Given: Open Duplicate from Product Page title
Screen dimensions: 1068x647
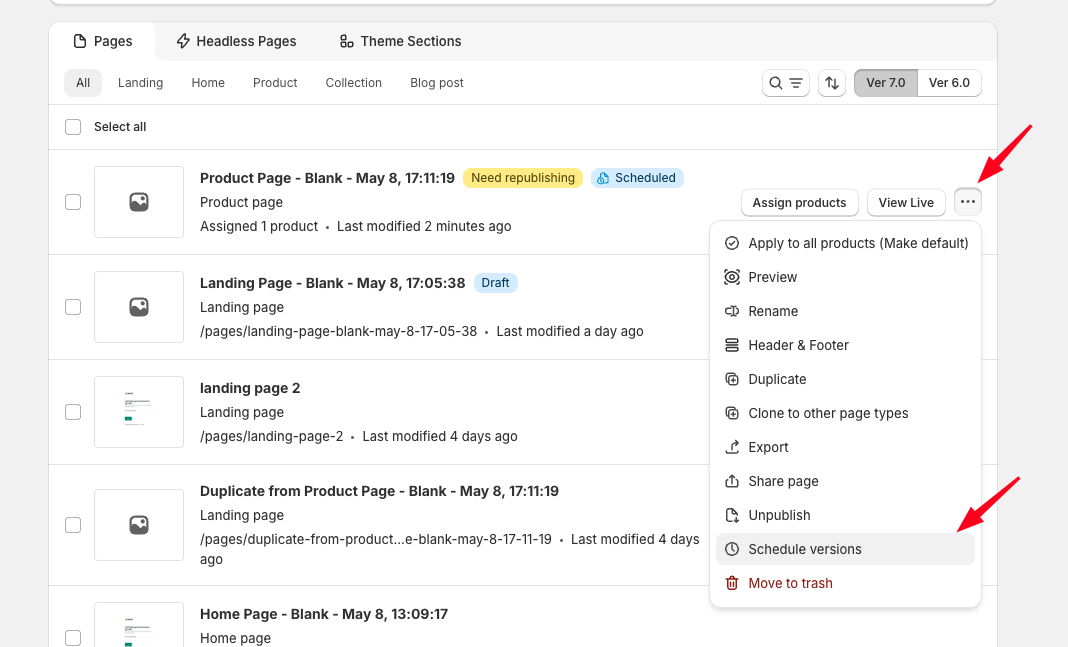Looking at the screenshot, I should tap(379, 491).
